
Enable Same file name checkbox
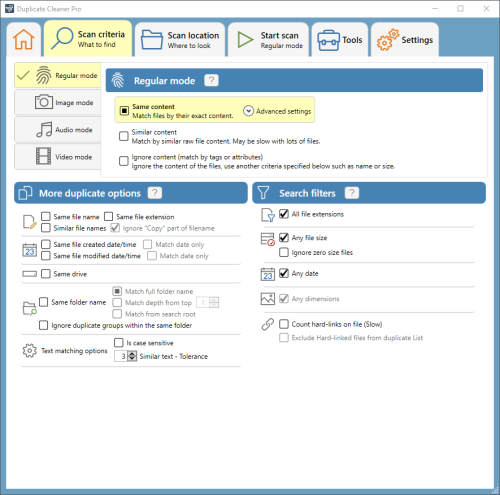click(46, 217)
